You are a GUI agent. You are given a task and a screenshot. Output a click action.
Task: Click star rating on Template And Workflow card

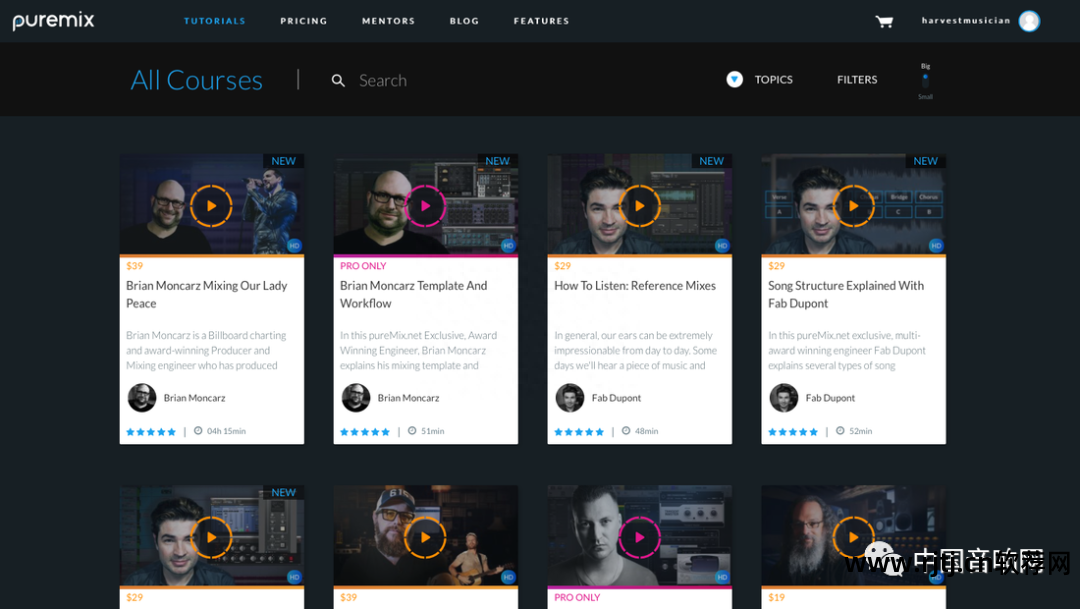[x=365, y=432]
